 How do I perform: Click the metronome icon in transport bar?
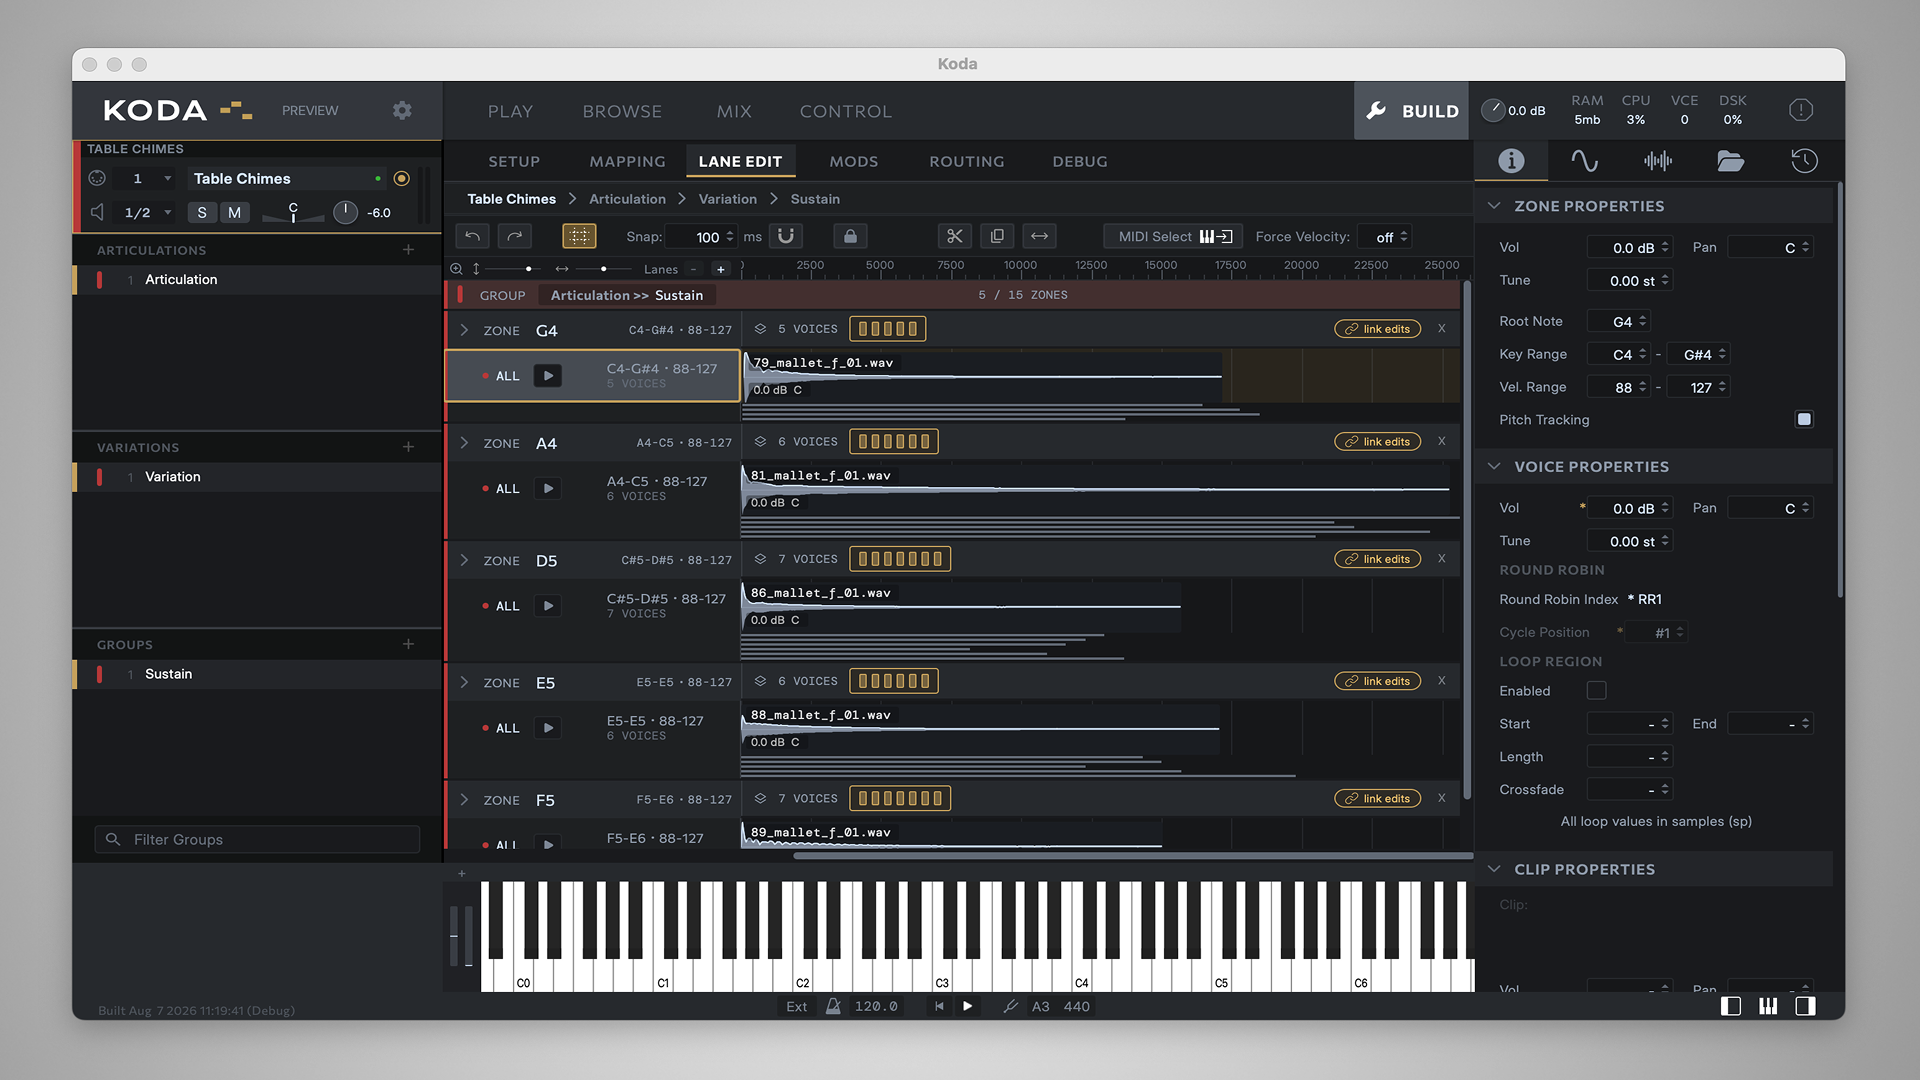point(833,1006)
